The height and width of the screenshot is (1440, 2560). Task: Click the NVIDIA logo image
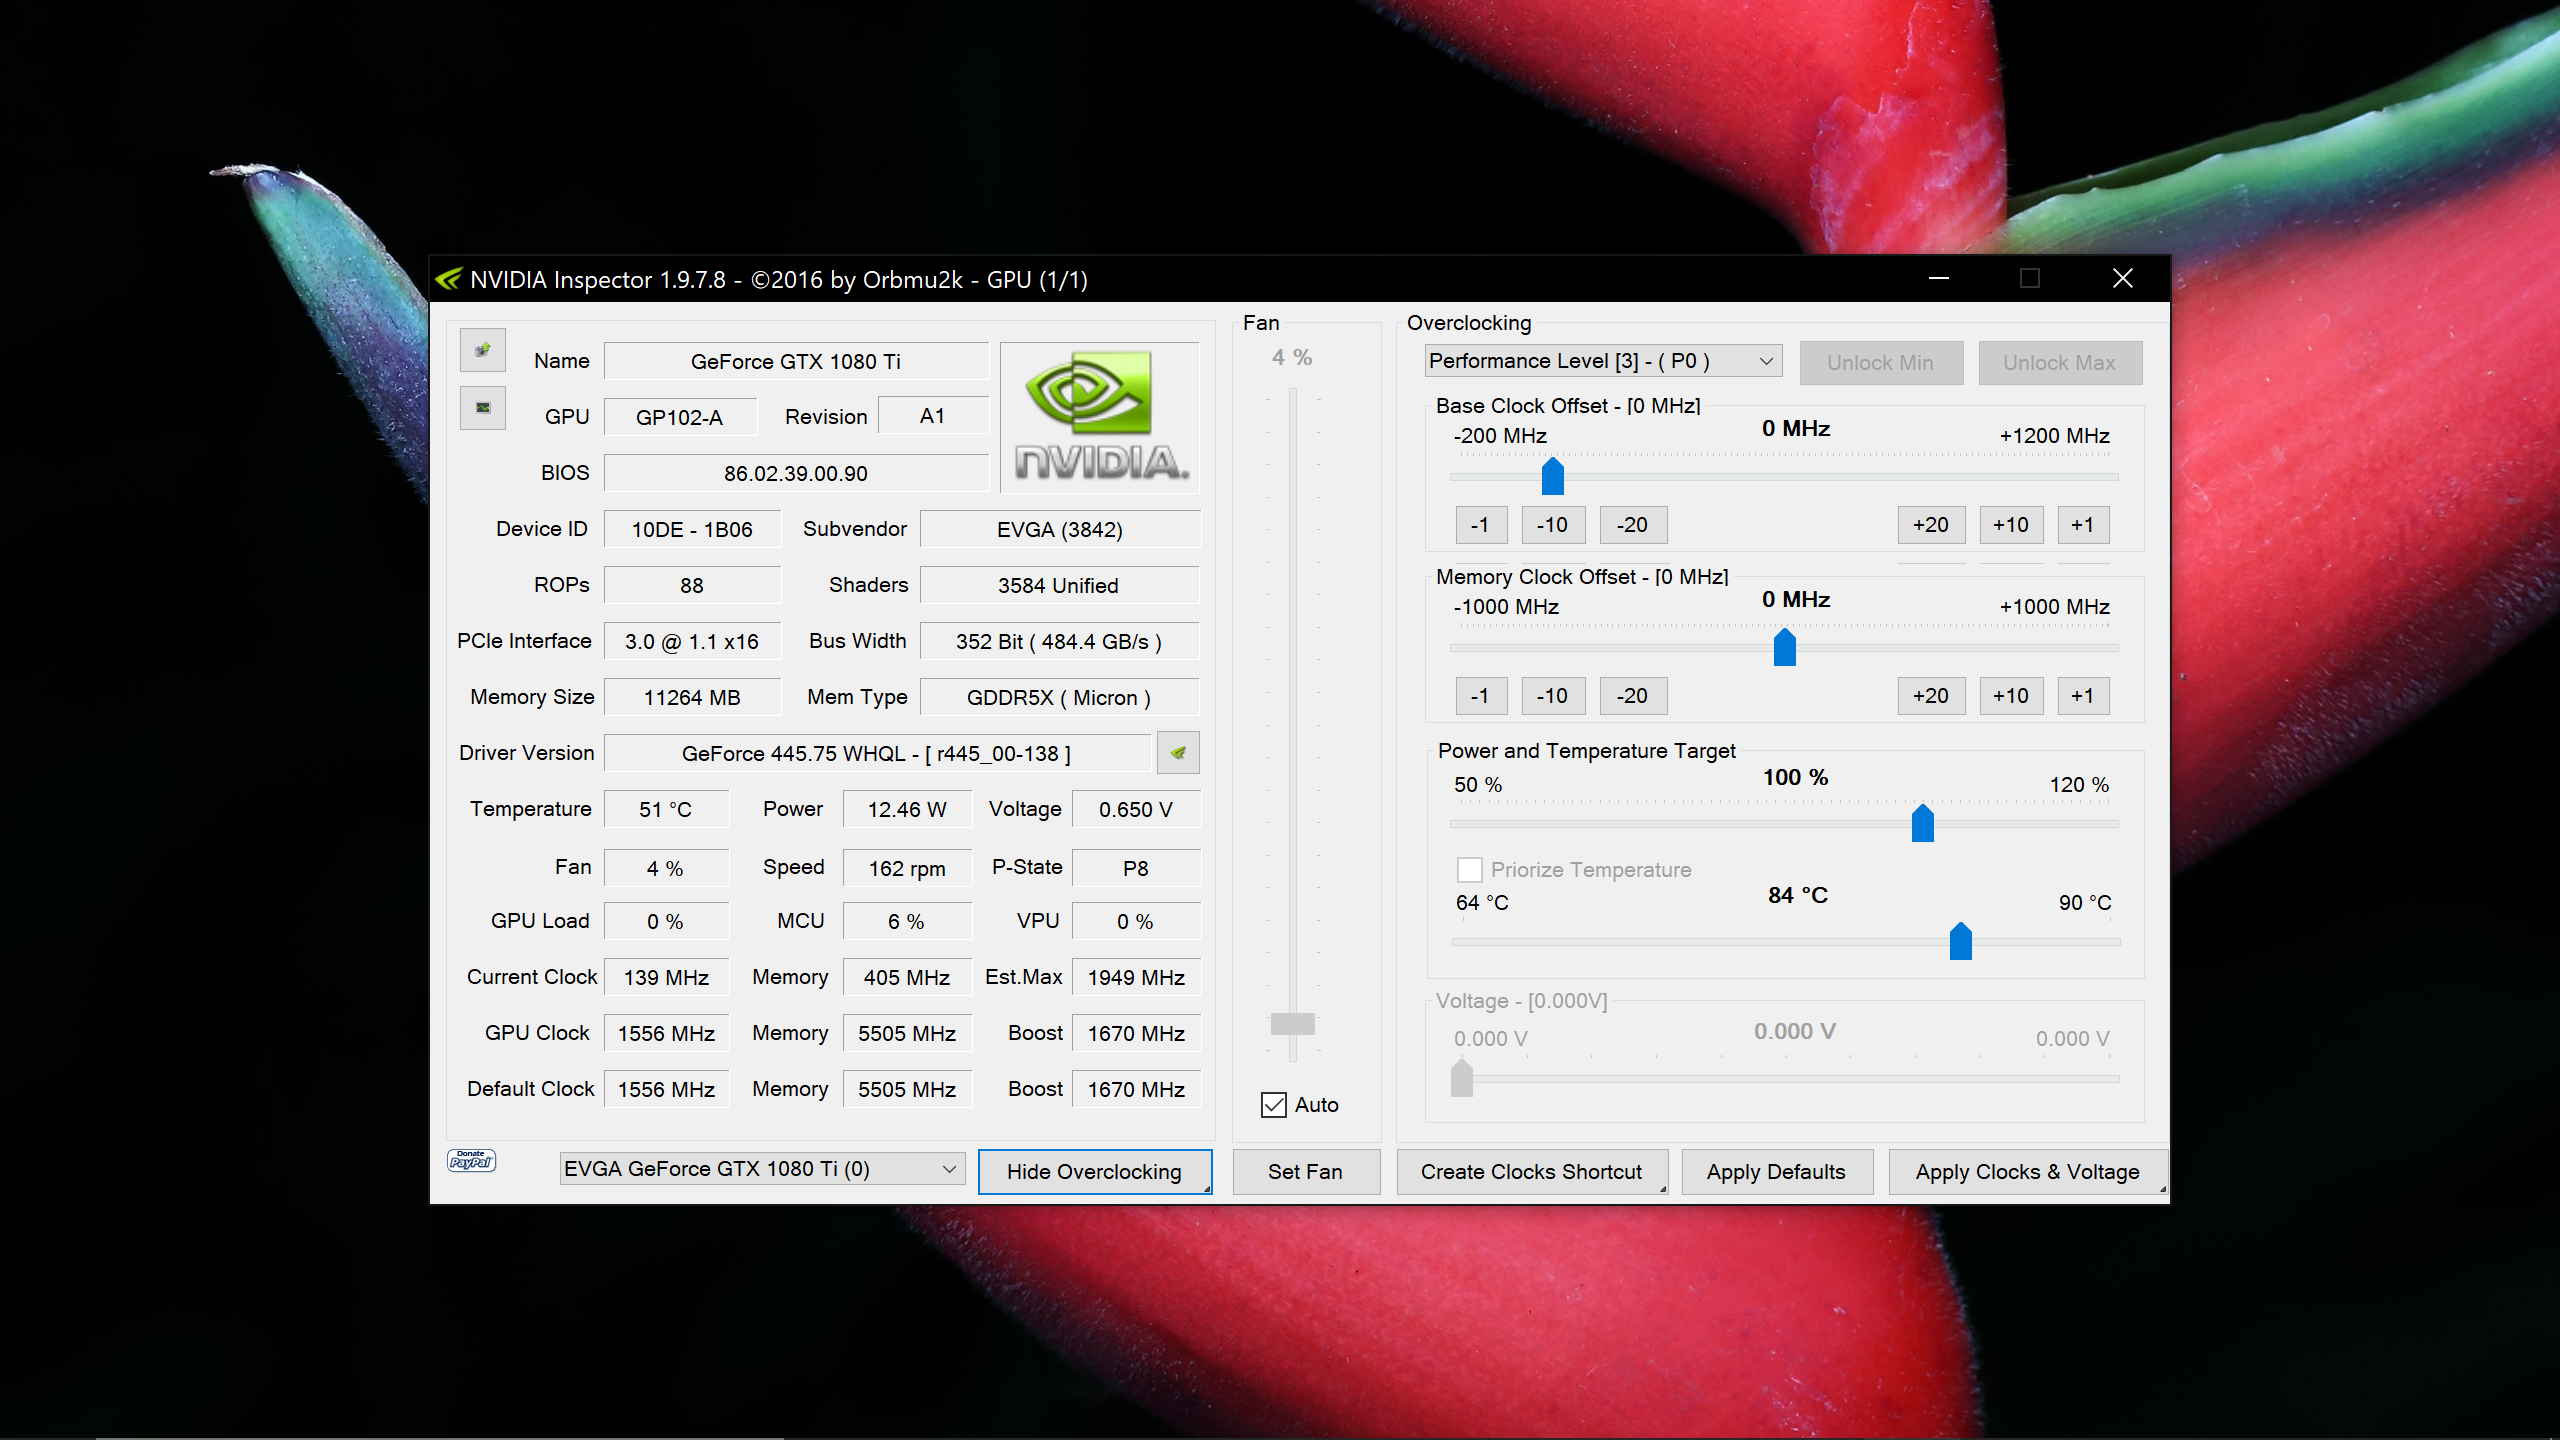pyautogui.click(x=1099, y=417)
